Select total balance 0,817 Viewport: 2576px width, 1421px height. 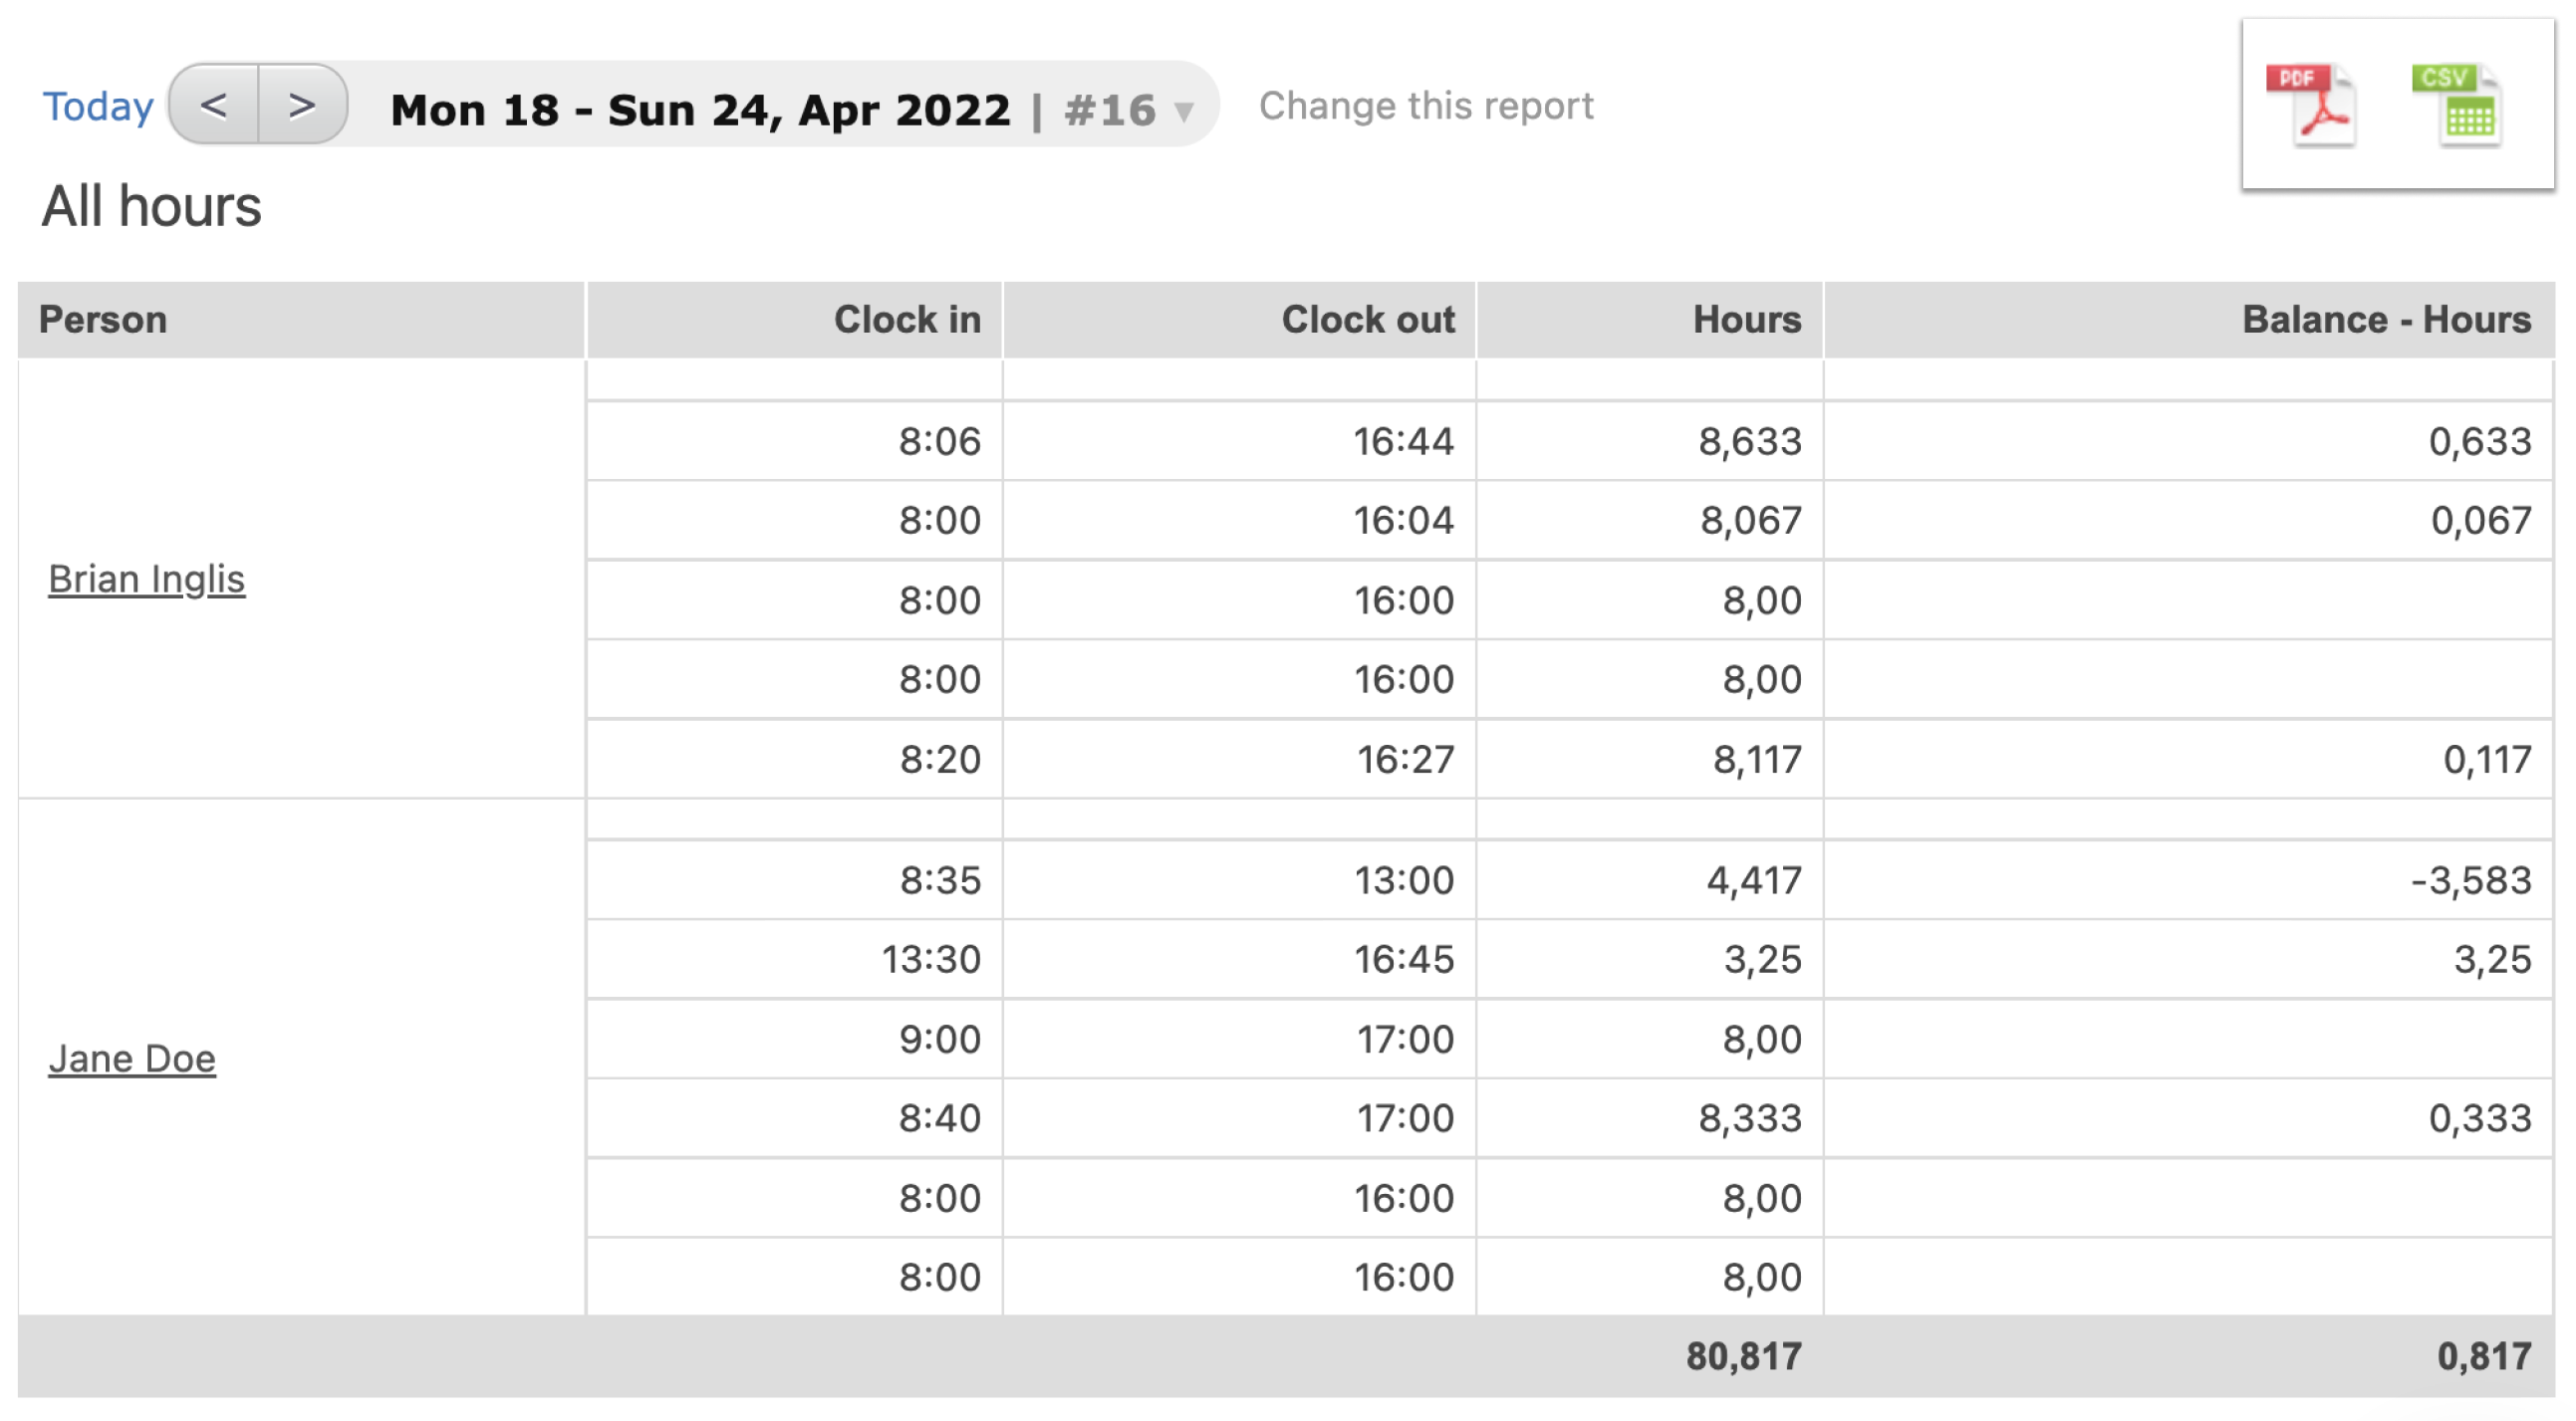coord(2484,1357)
